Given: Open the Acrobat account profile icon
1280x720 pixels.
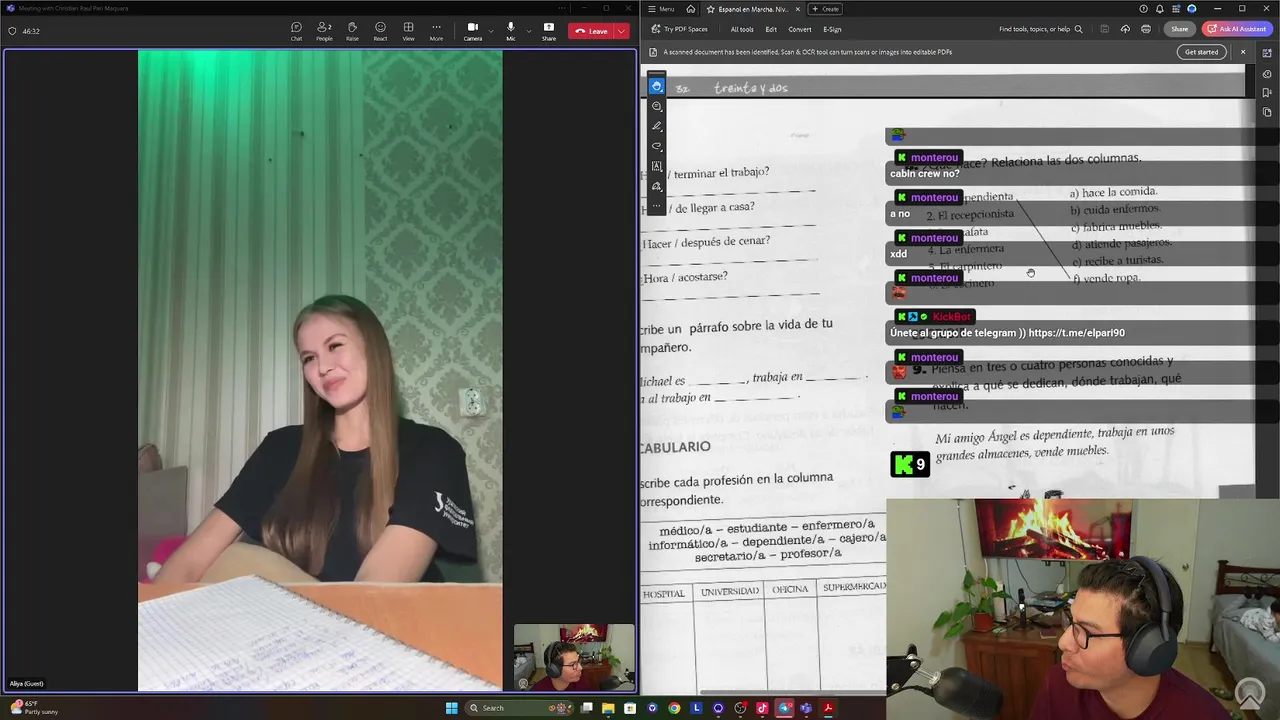Looking at the screenshot, I should [x=1191, y=9].
